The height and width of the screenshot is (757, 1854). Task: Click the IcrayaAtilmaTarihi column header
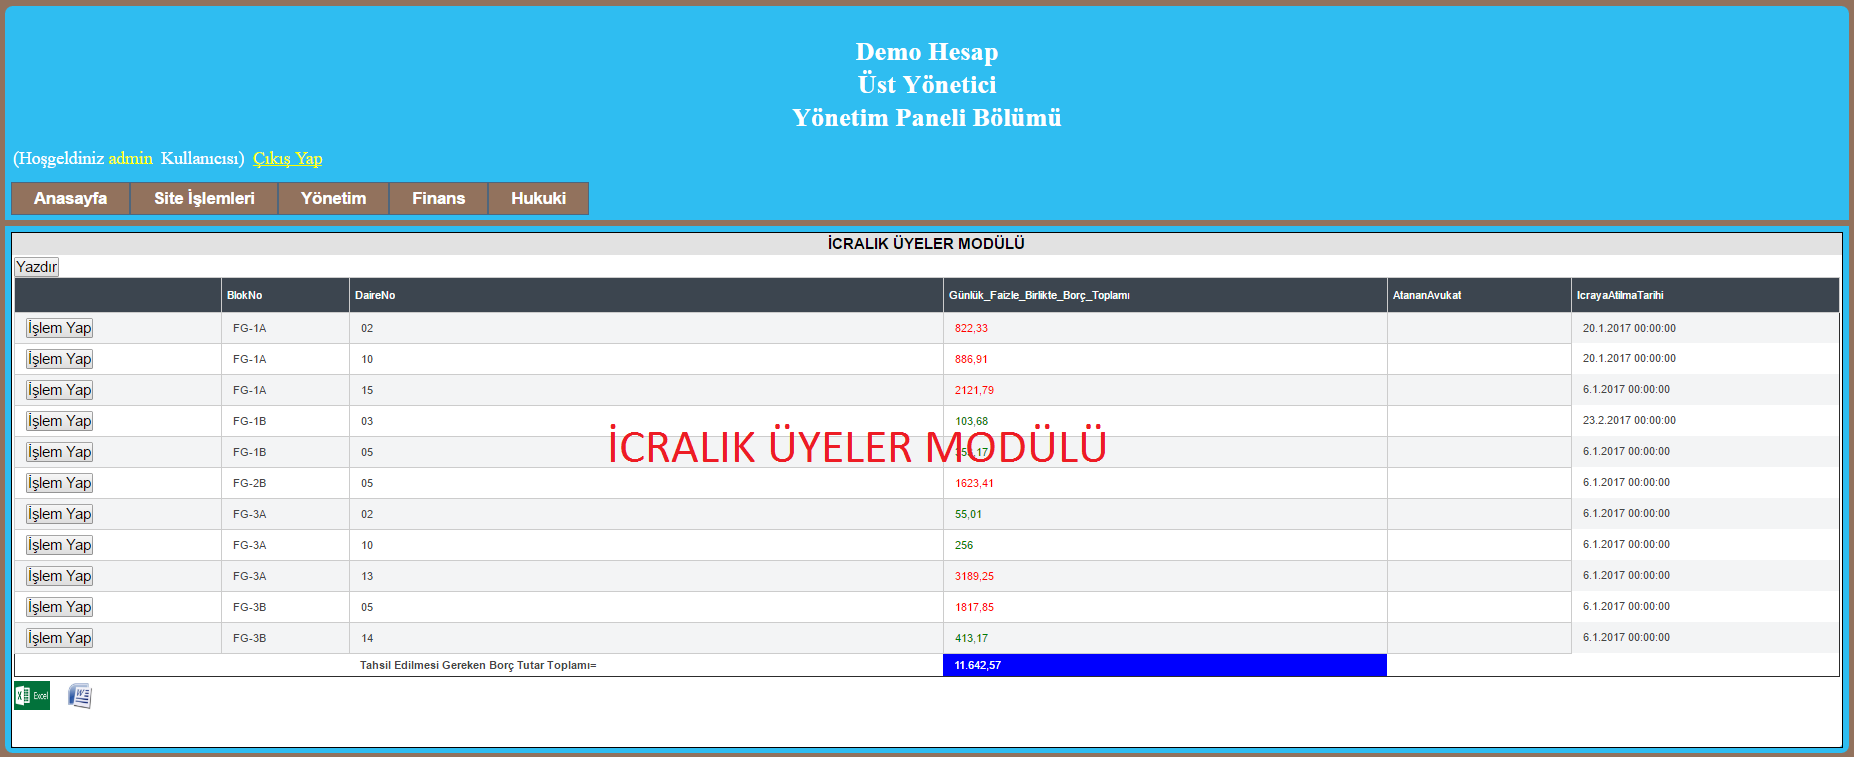pos(1620,295)
